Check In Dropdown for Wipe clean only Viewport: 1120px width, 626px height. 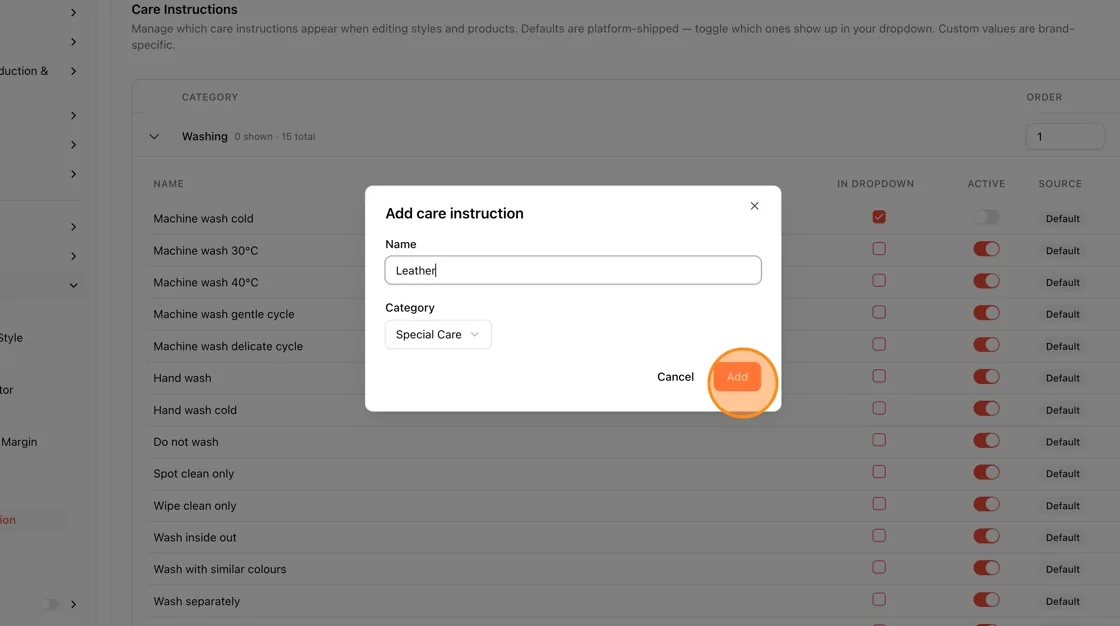(879, 504)
